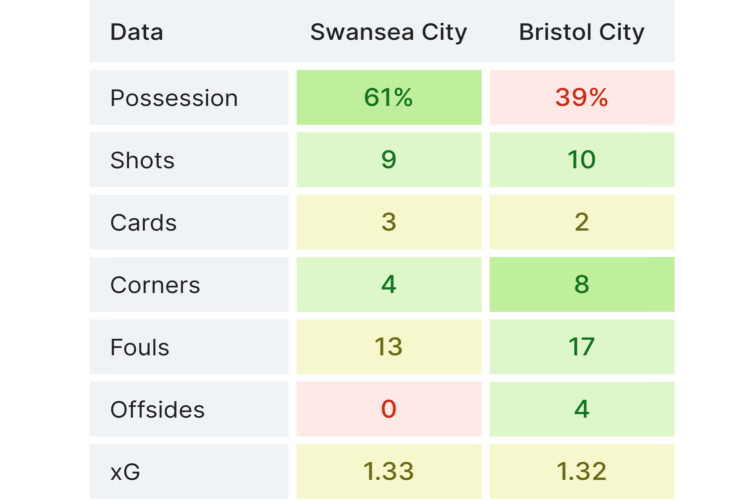The height and width of the screenshot is (500, 750).
Task: Click Bristol City's shots value 10
Action: coord(581,160)
